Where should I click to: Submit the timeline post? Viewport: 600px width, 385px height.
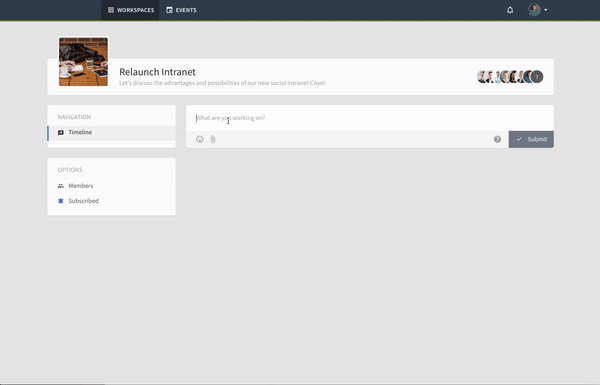pyautogui.click(x=531, y=139)
